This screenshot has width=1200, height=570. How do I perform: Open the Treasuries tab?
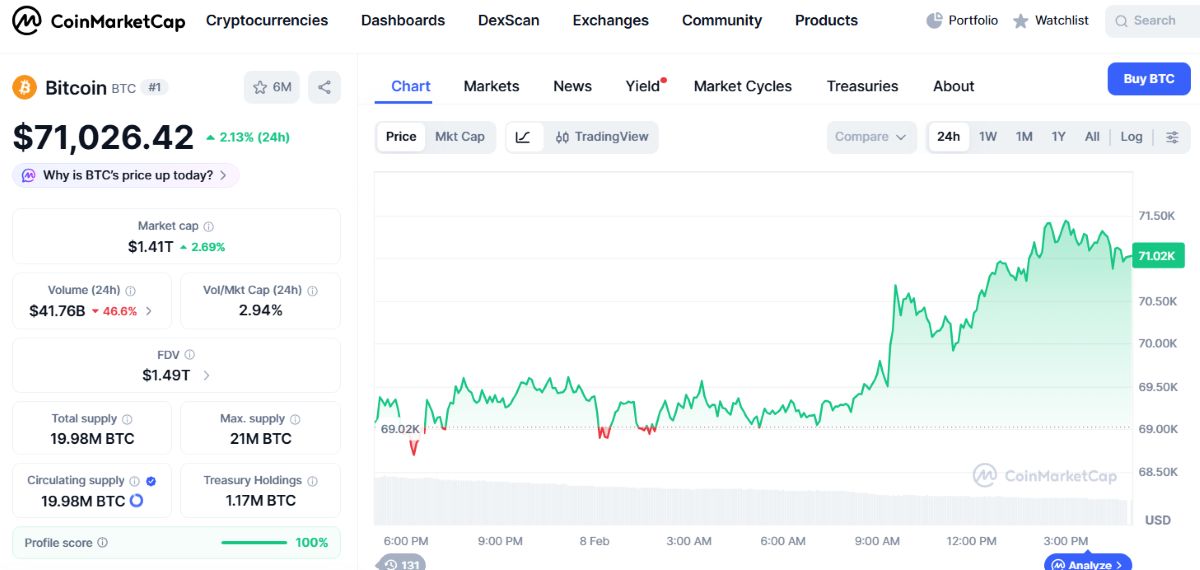coord(862,86)
